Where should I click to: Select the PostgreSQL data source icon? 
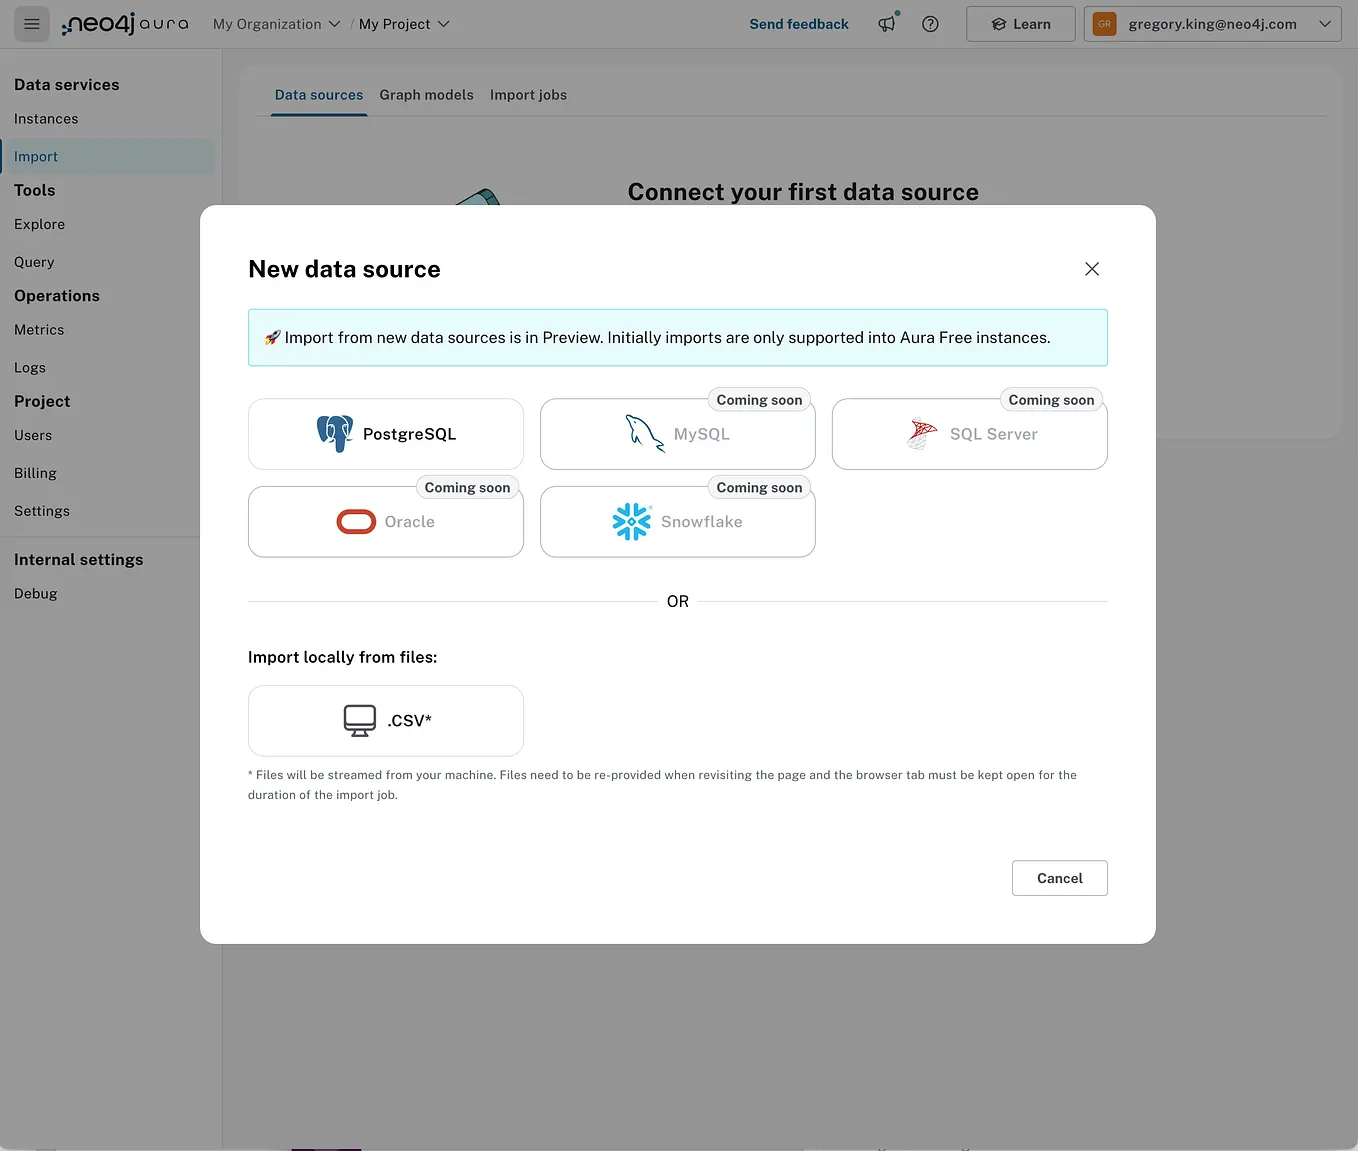point(335,433)
